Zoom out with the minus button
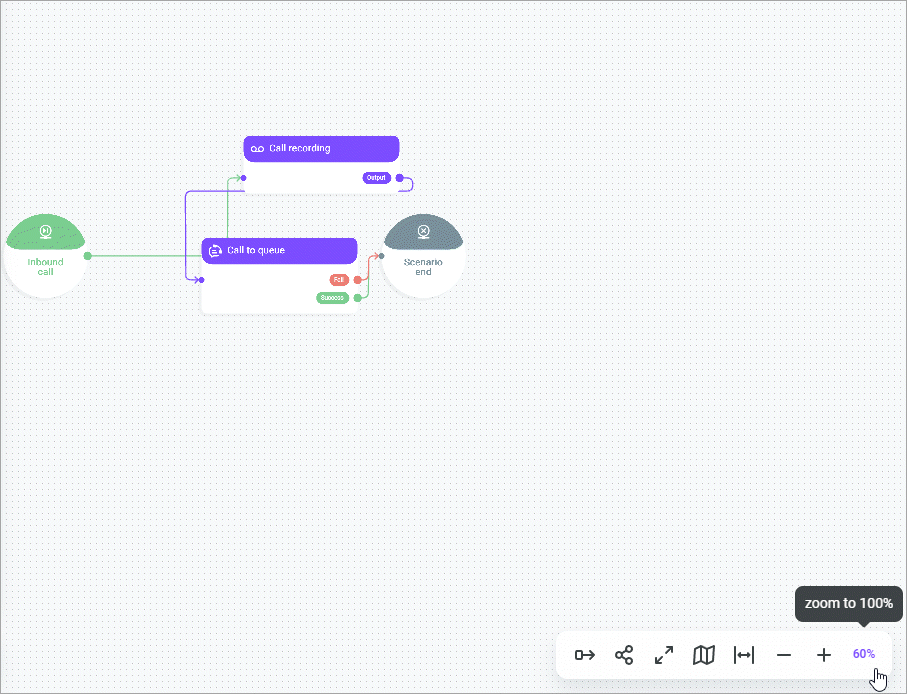907x694 pixels. point(784,655)
